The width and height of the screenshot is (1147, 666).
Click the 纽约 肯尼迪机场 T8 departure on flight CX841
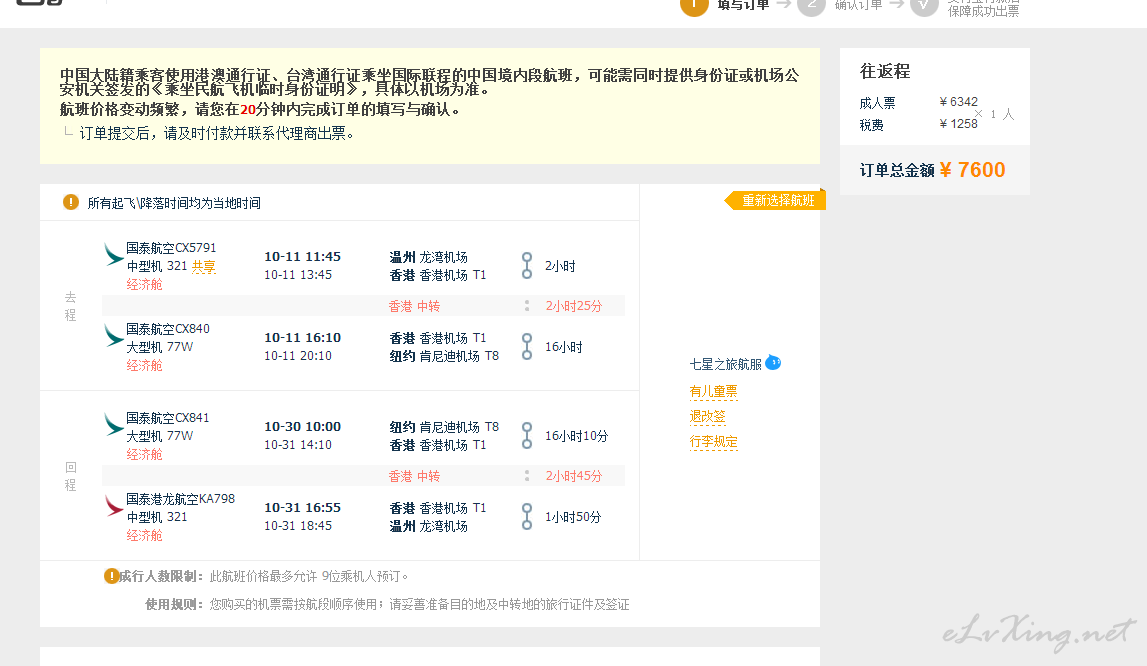[444, 427]
